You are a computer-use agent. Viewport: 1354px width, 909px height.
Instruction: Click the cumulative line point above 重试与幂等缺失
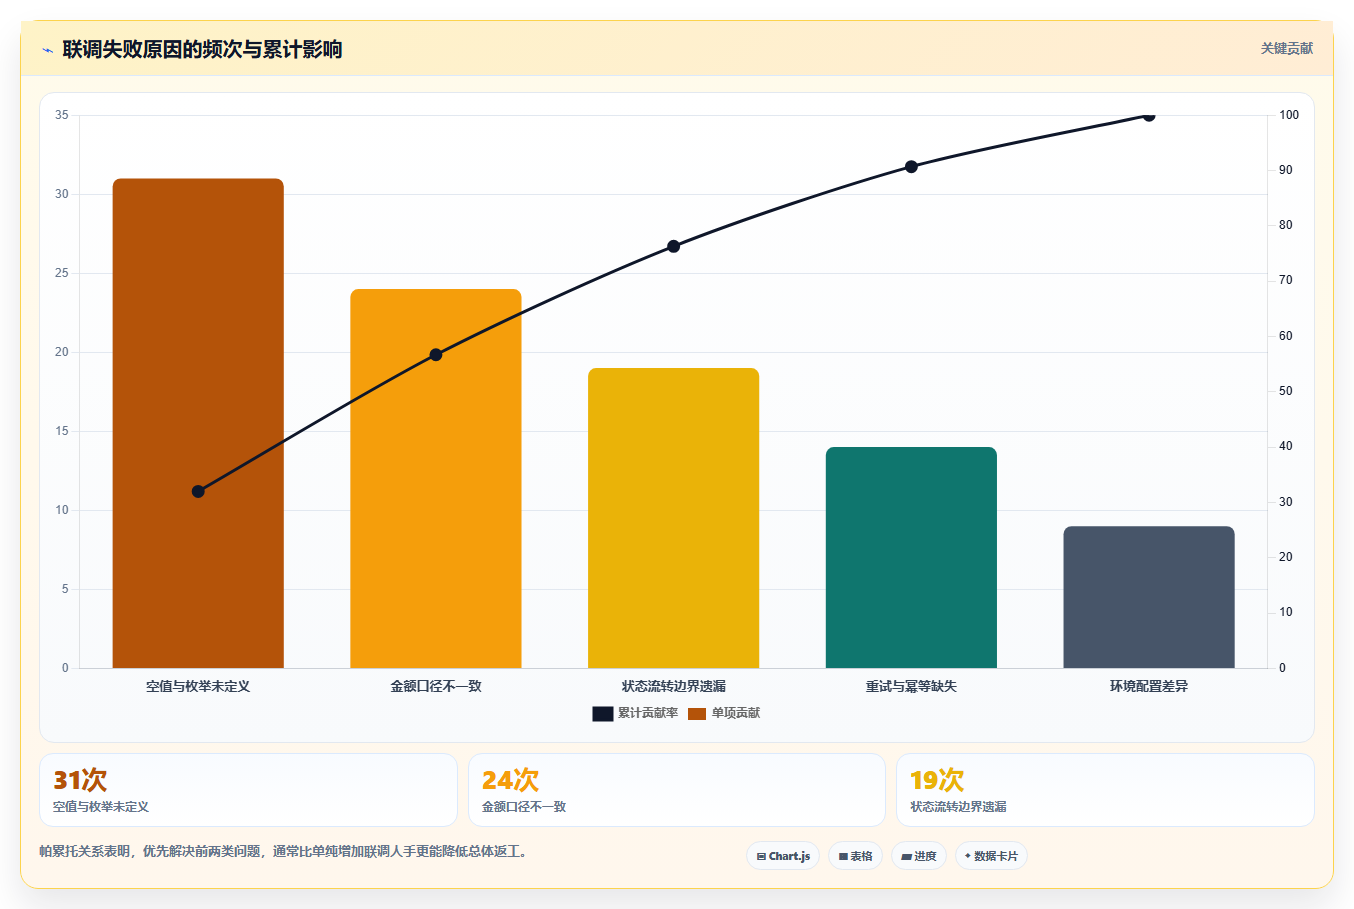911,167
